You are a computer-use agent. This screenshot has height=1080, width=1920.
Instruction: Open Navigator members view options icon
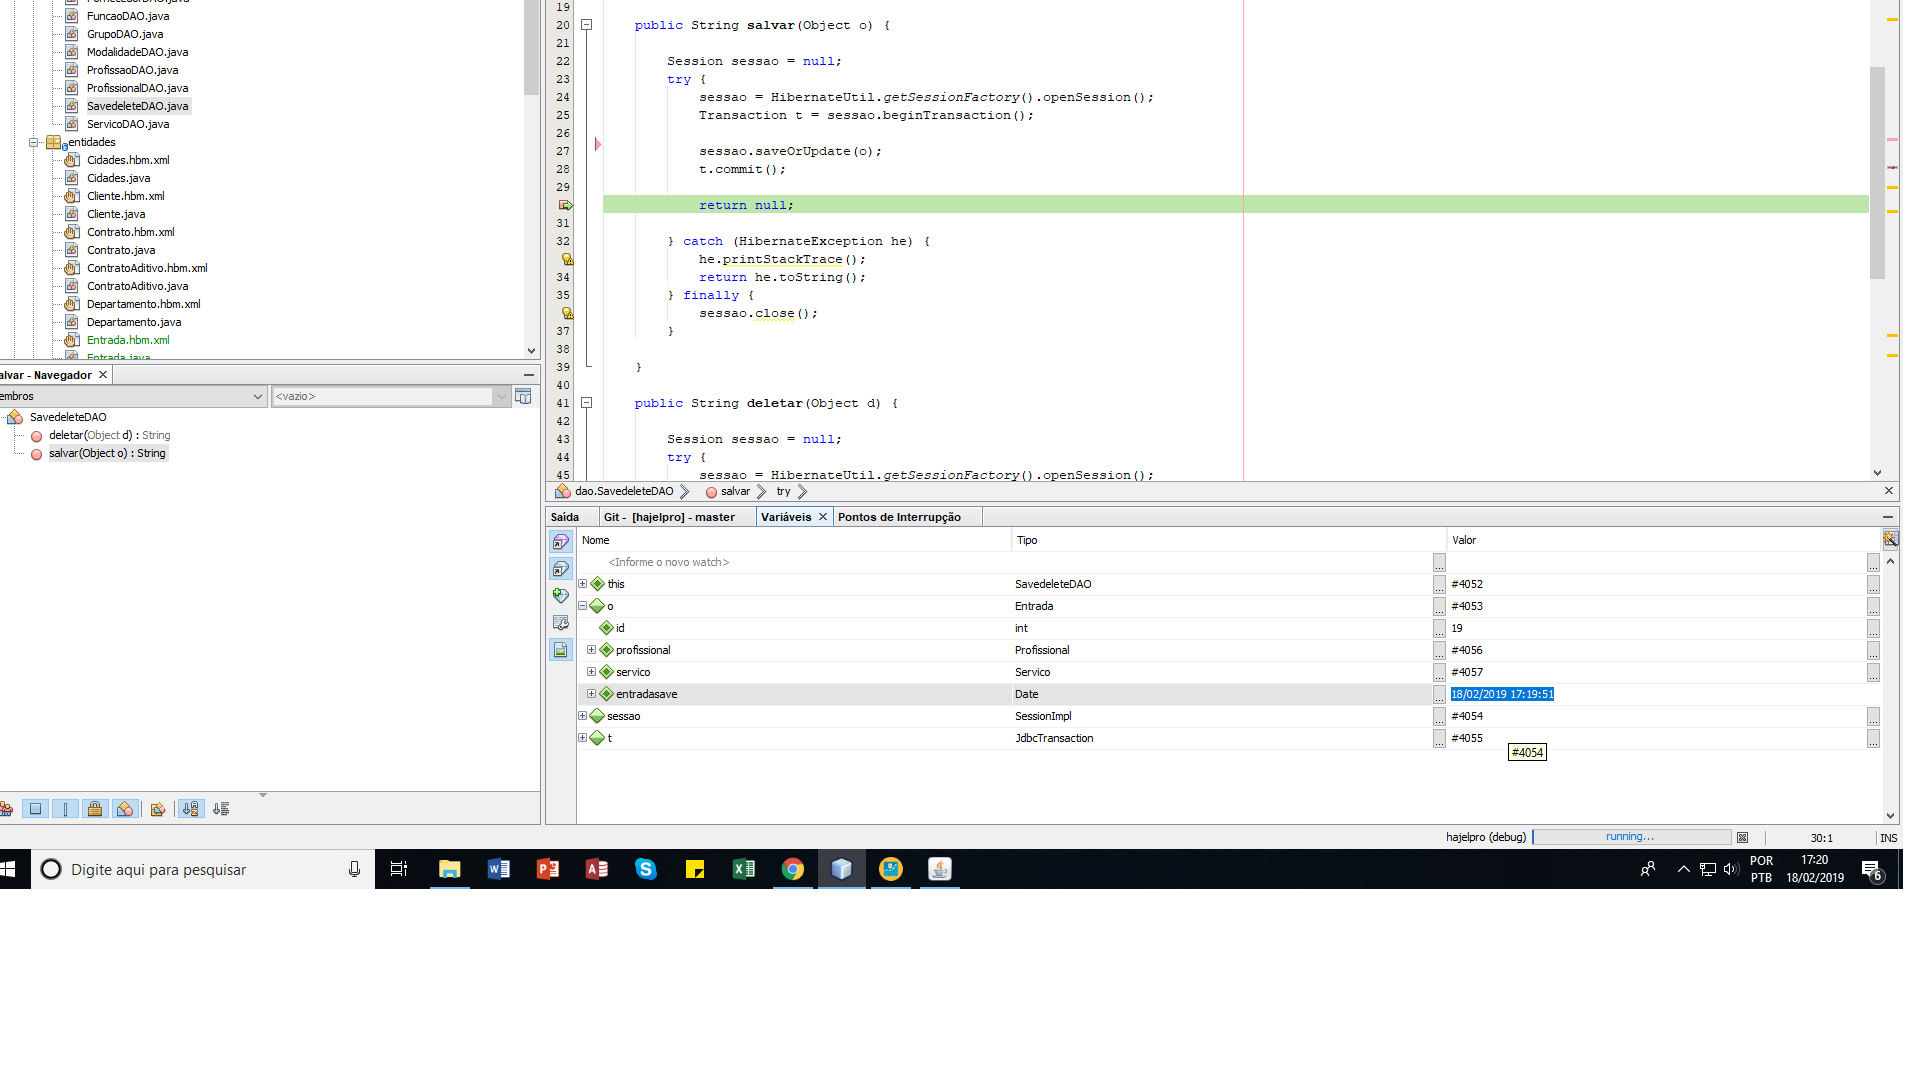(523, 397)
